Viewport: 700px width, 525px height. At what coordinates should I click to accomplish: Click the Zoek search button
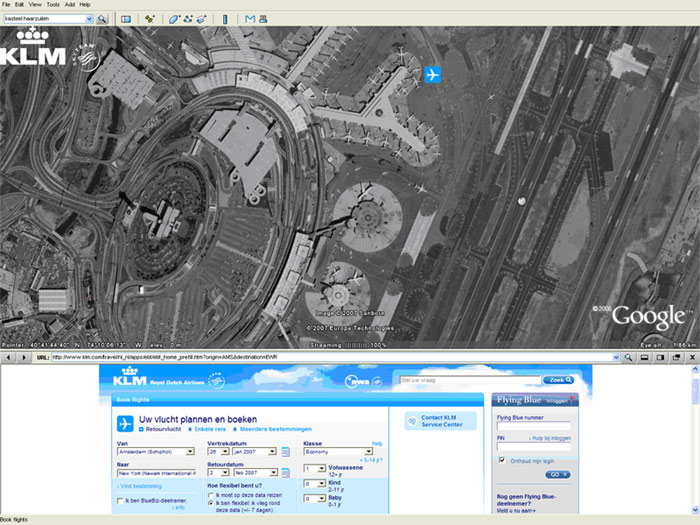pyautogui.click(x=558, y=380)
